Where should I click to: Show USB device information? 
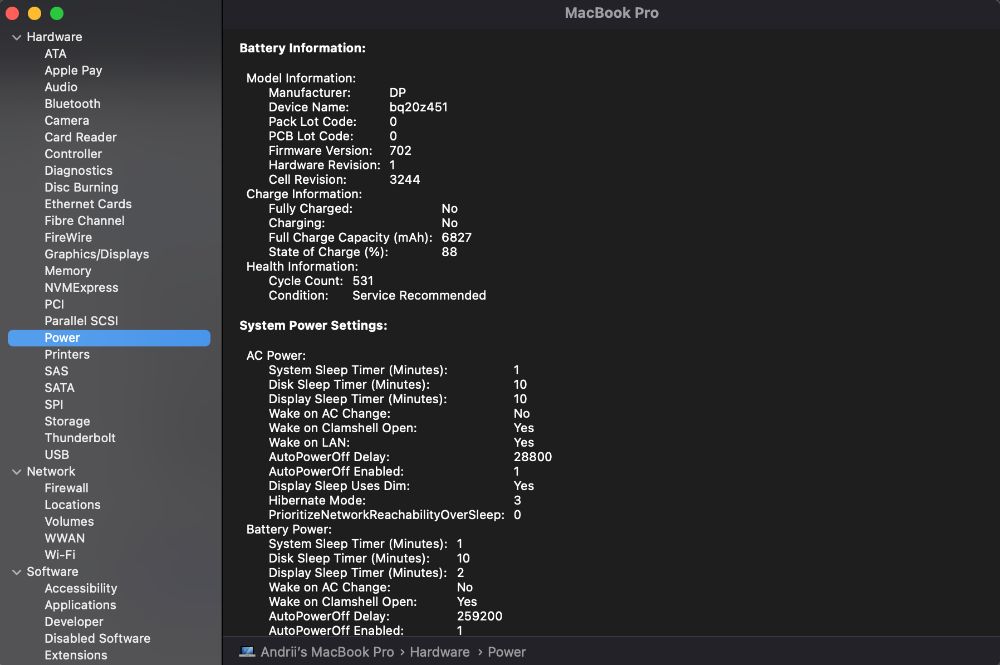click(x=57, y=455)
